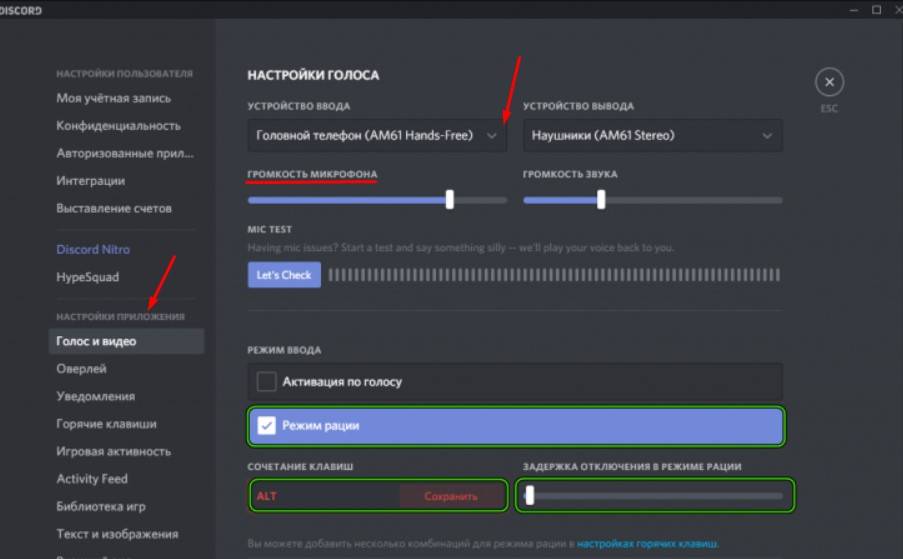Expand output device dropdown Наушники (AM61 Stereo)

click(x=652, y=136)
